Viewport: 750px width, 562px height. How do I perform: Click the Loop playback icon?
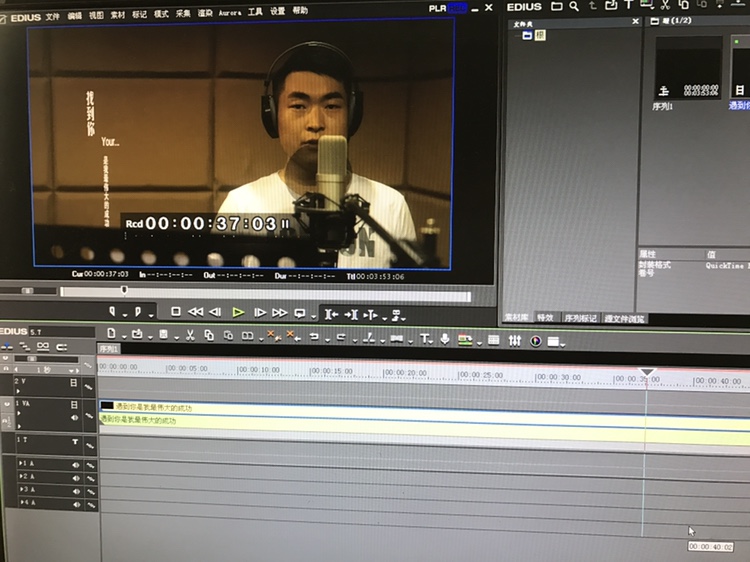(300, 314)
